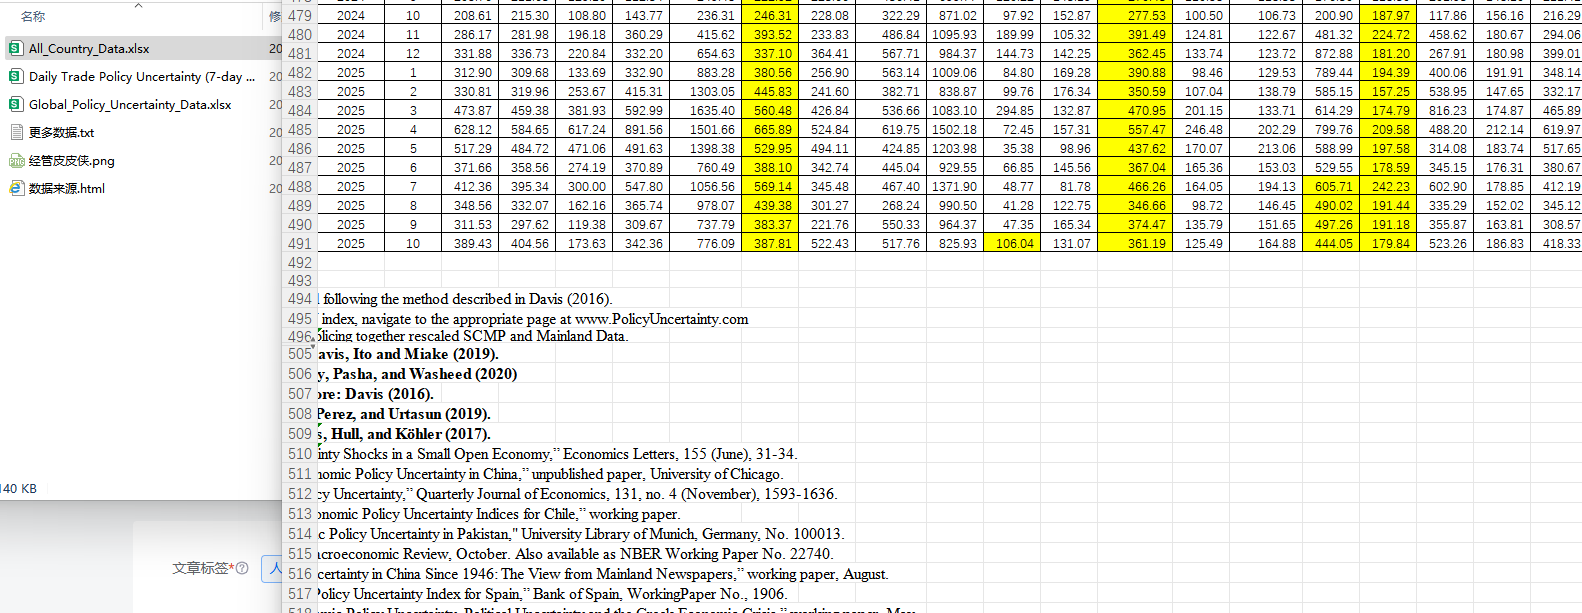Select file name Daily Trade Policy Uncertainty (7-day
The height and width of the screenshot is (613, 1582).
click(142, 76)
